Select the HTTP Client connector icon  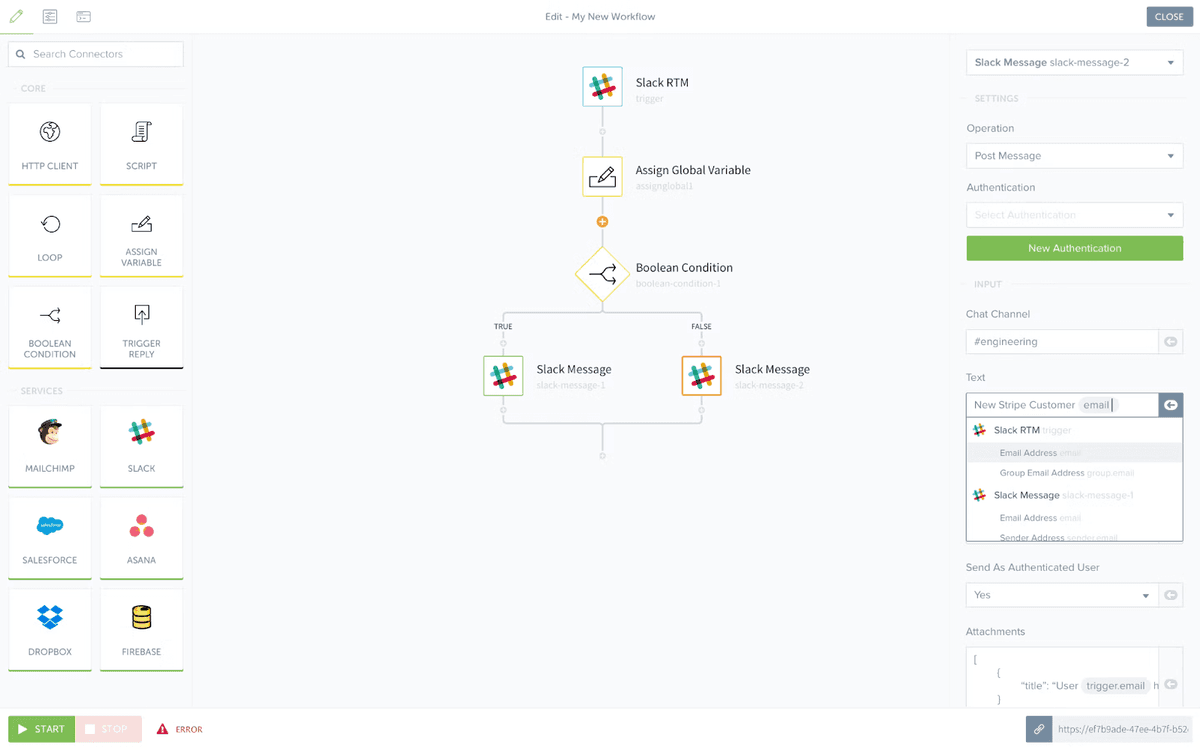click(50, 132)
